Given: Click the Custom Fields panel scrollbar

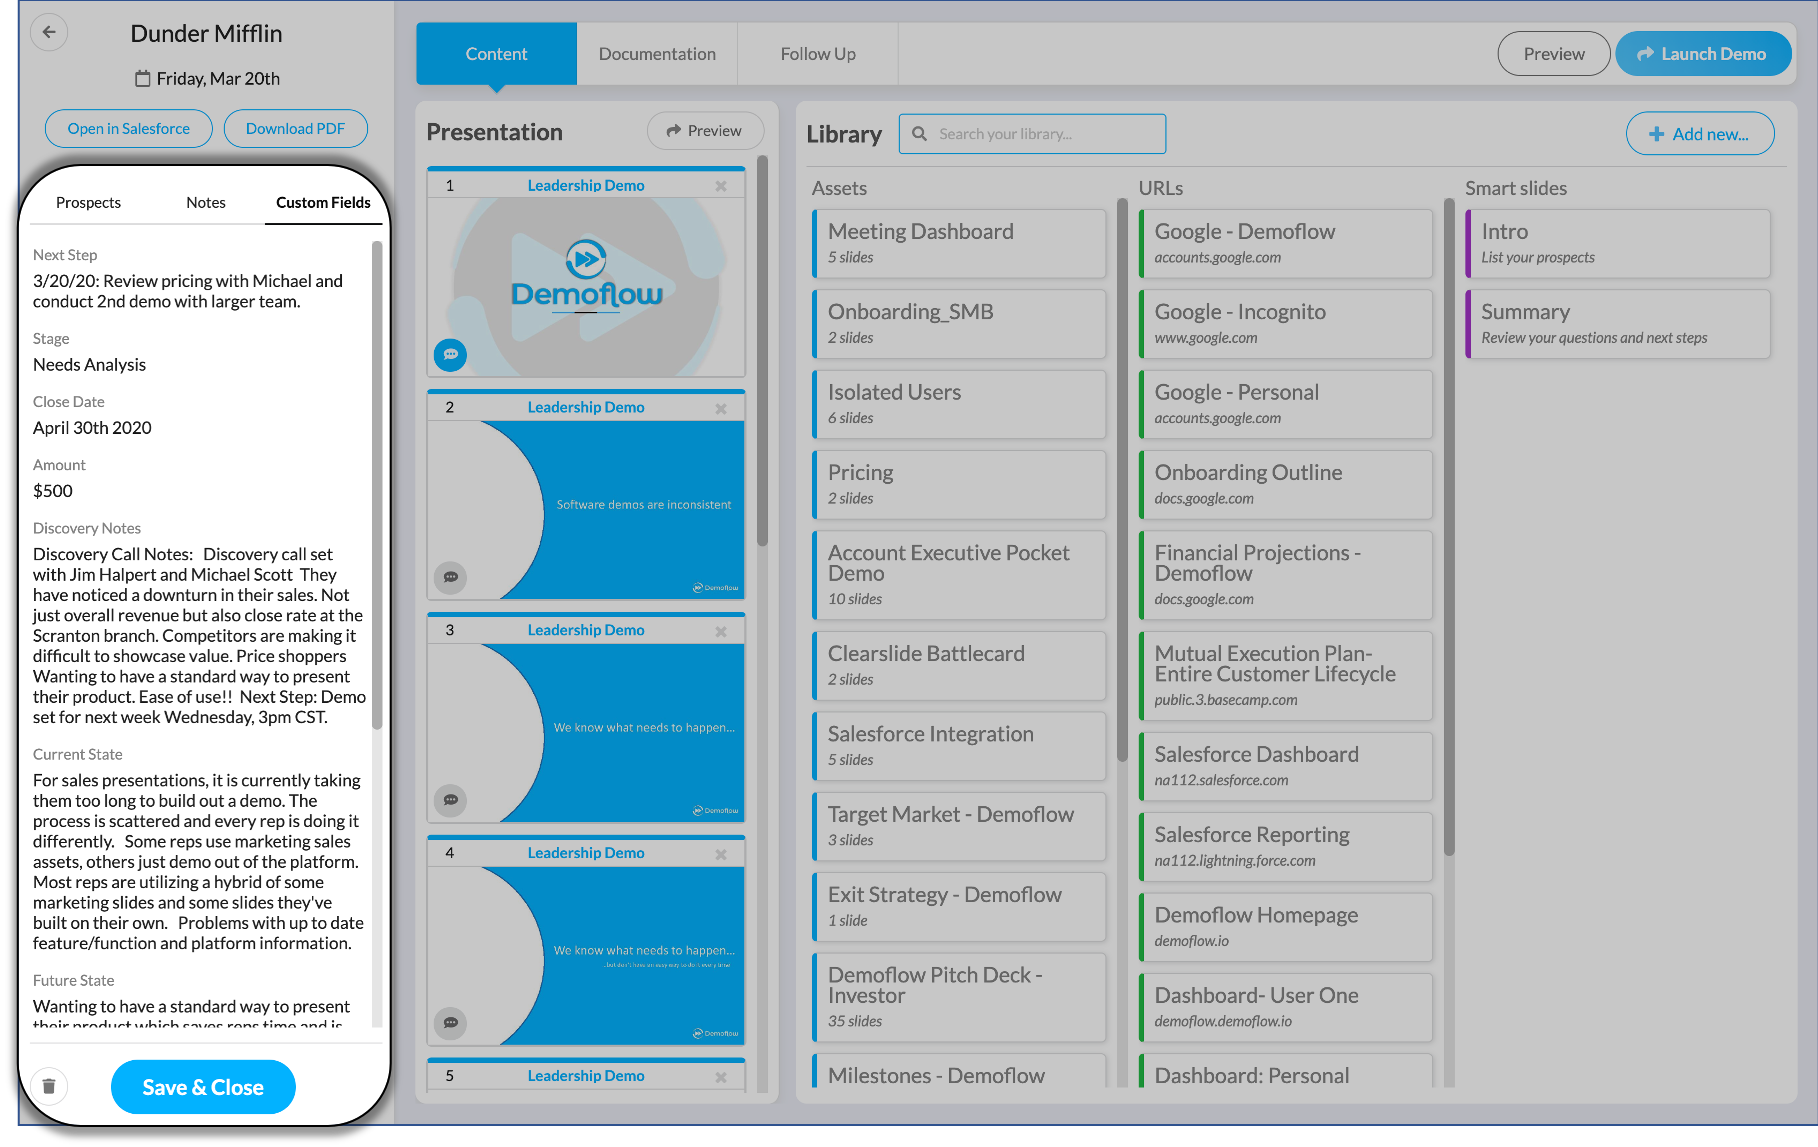Looking at the screenshot, I should click(377, 485).
